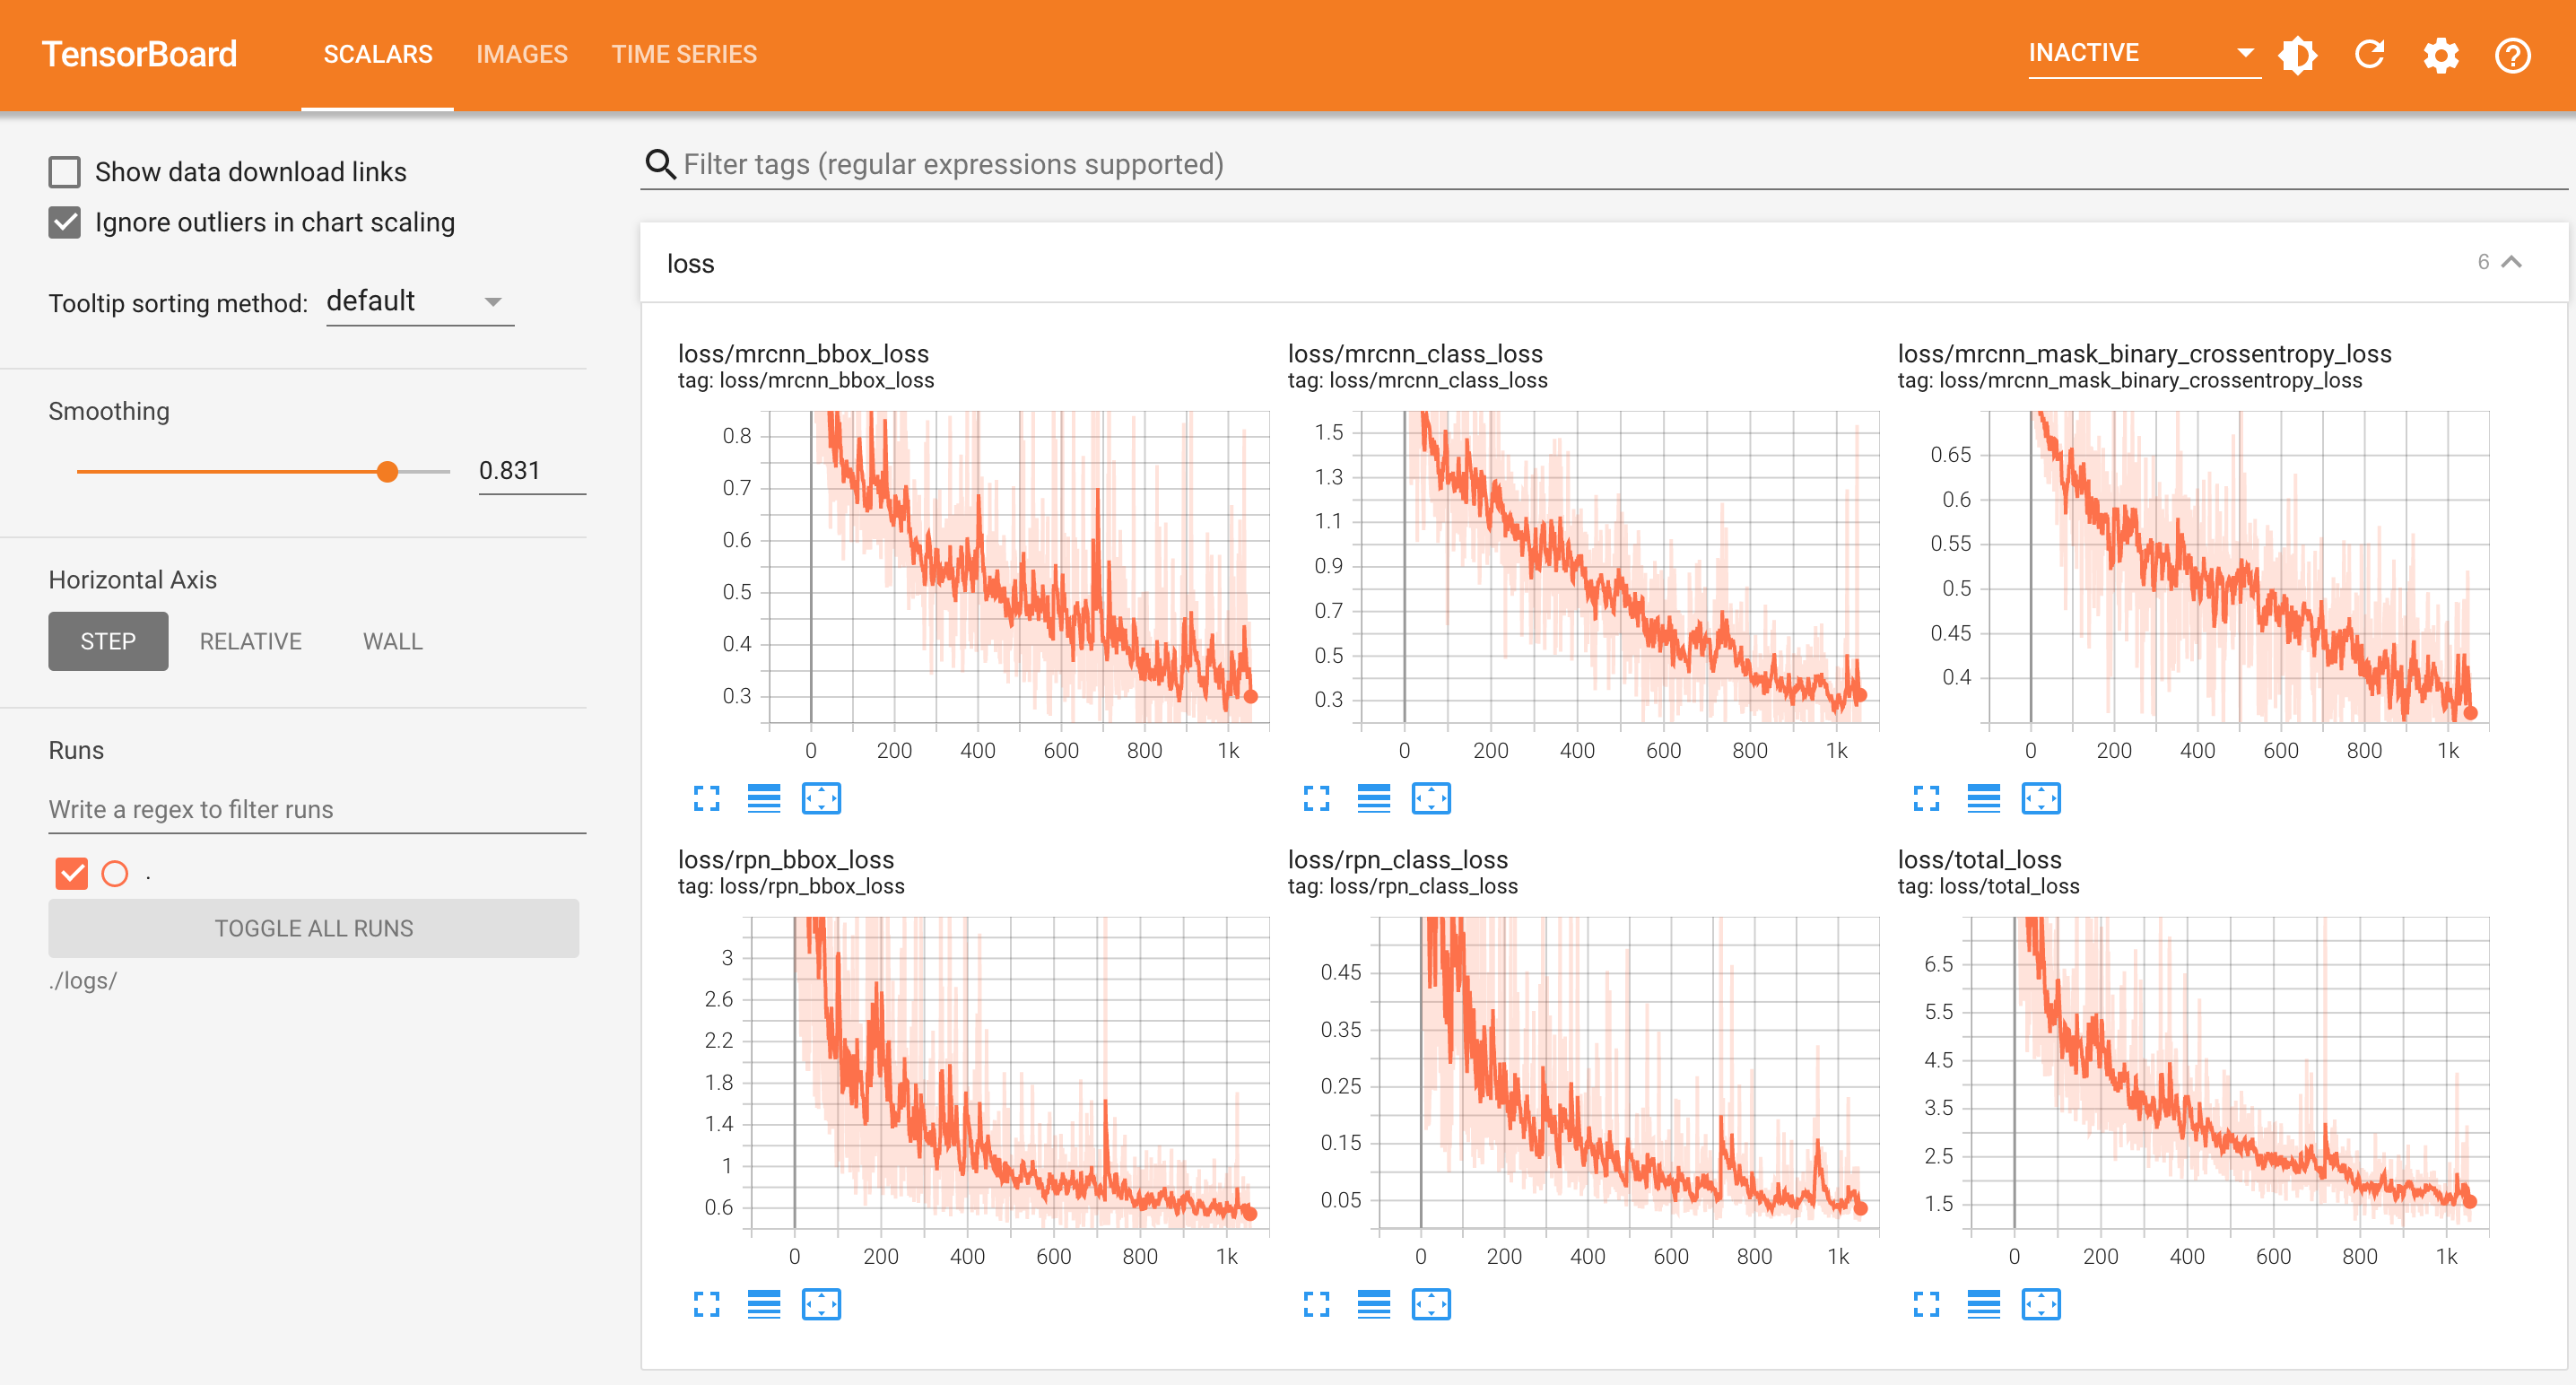This screenshot has height=1385, width=2576.
Task: Expand the rpn_class_loss chart to full size
Action: click(x=1316, y=1304)
